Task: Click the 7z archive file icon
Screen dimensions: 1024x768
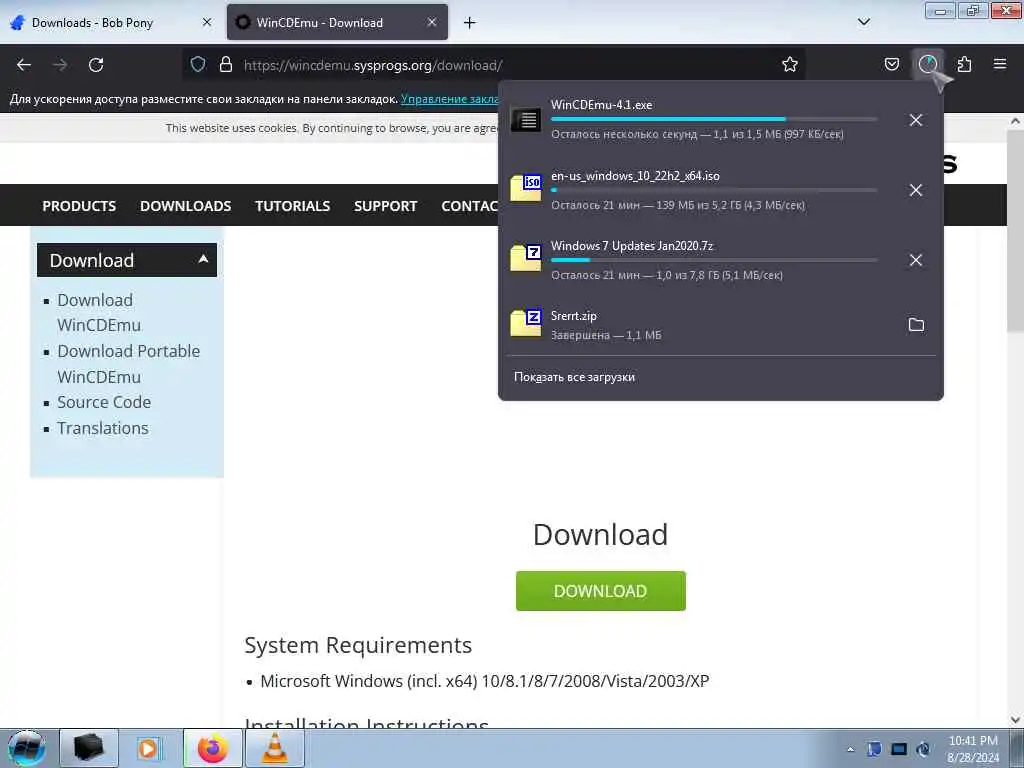Action: 526,258
